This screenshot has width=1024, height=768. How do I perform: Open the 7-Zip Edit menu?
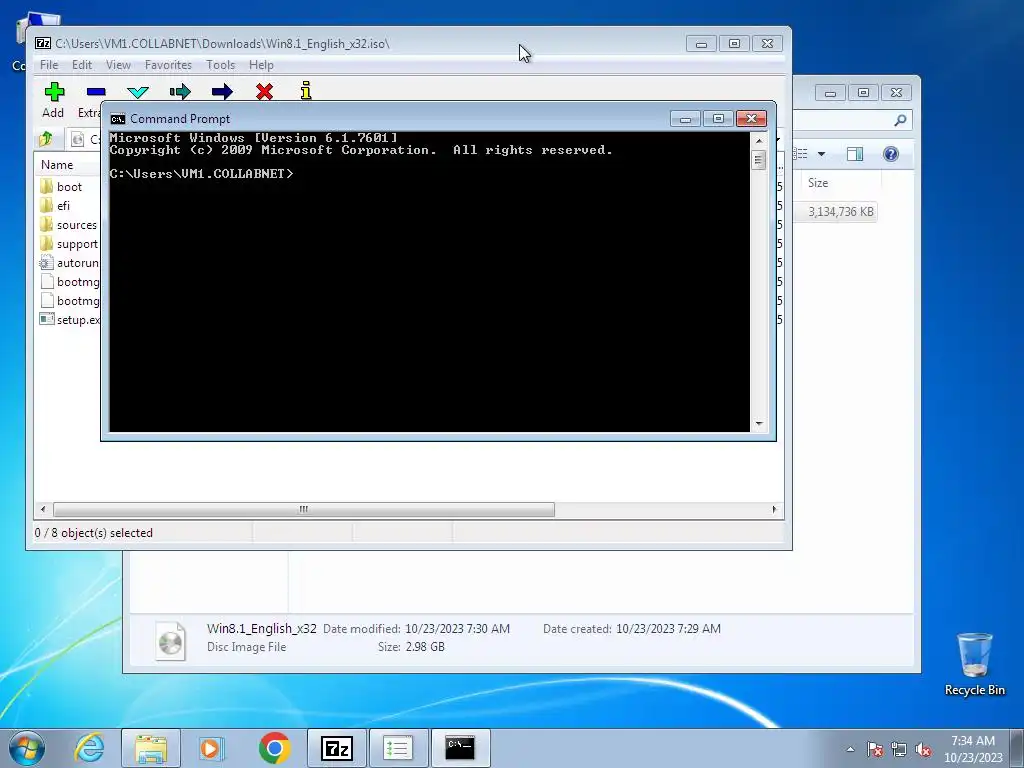point(82,65)
